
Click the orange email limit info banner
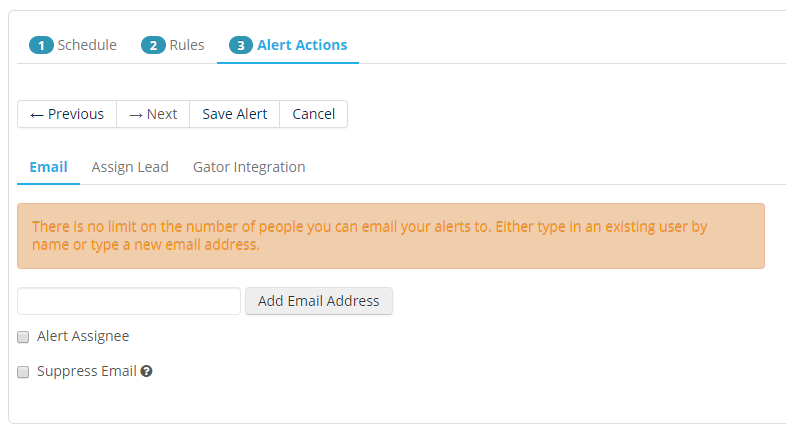(390, 236)
